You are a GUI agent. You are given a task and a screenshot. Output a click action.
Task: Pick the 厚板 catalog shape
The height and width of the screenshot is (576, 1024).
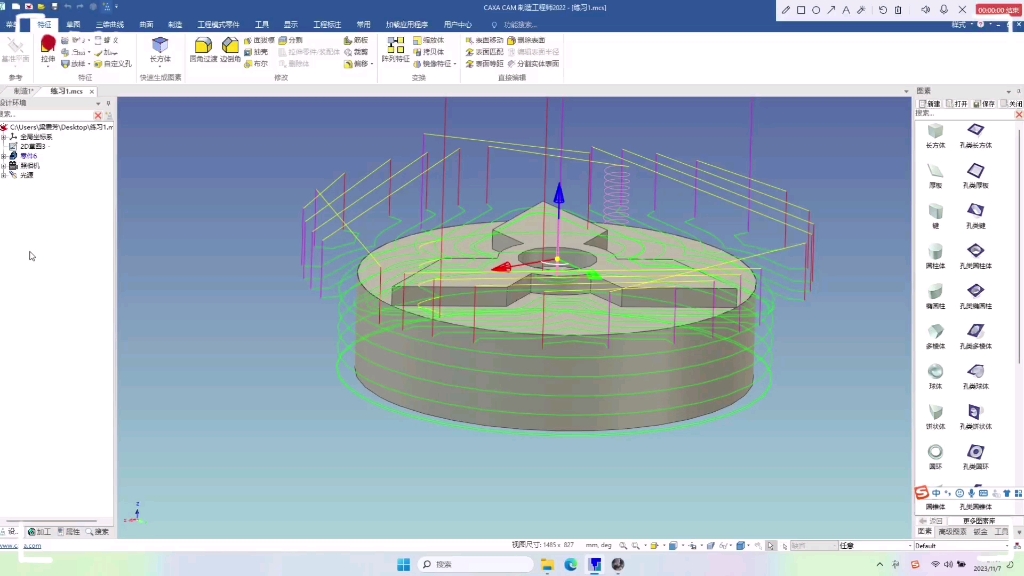(935, 176)
